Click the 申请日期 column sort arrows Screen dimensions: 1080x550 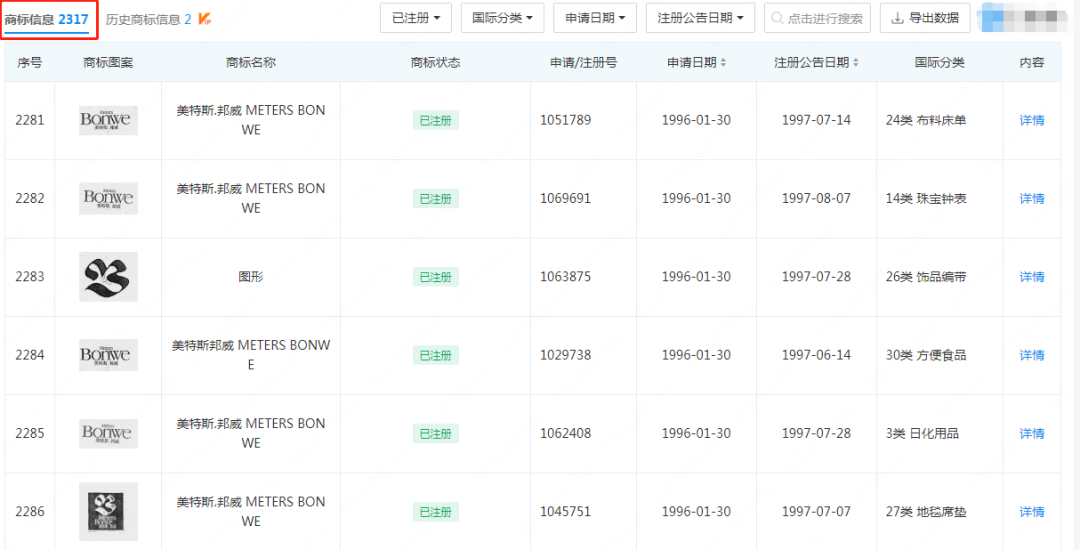723,63
